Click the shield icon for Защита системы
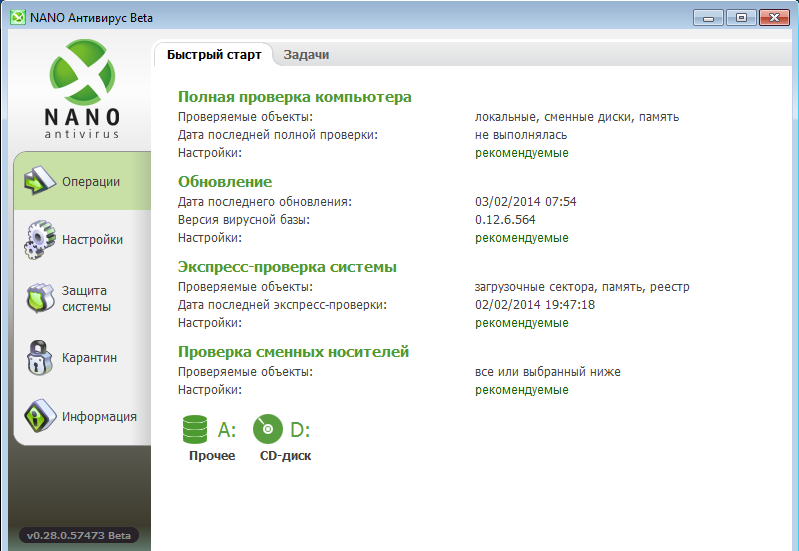The width and height of the screenshot is (799, 551). coord(38,298)
